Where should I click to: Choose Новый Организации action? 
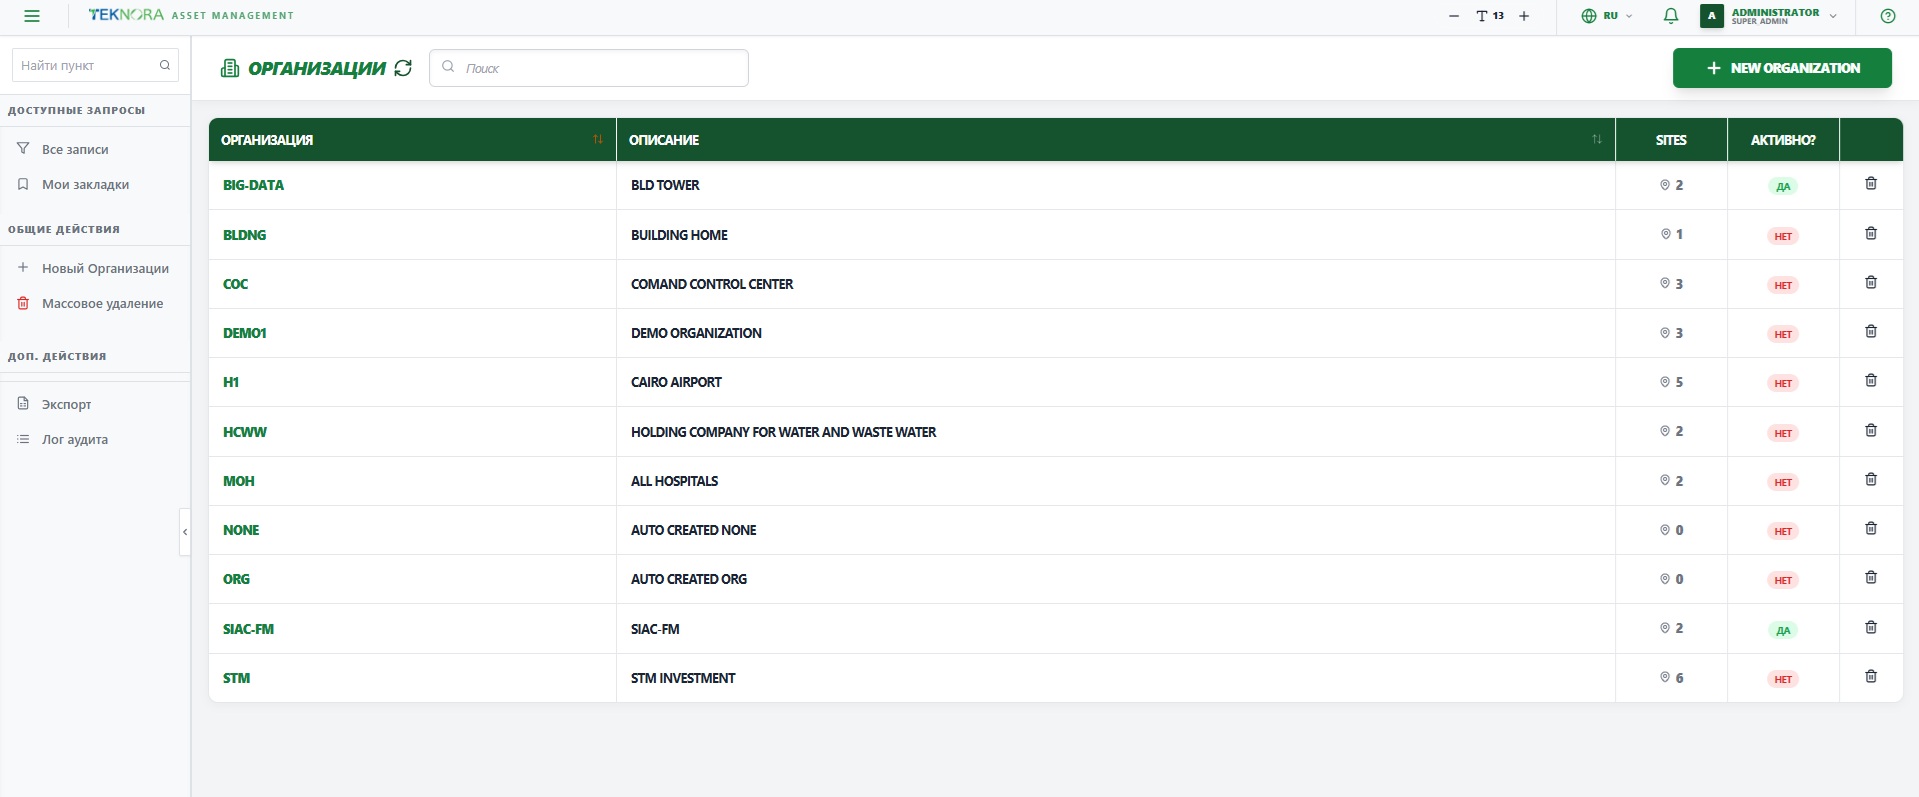click(105, 268)
